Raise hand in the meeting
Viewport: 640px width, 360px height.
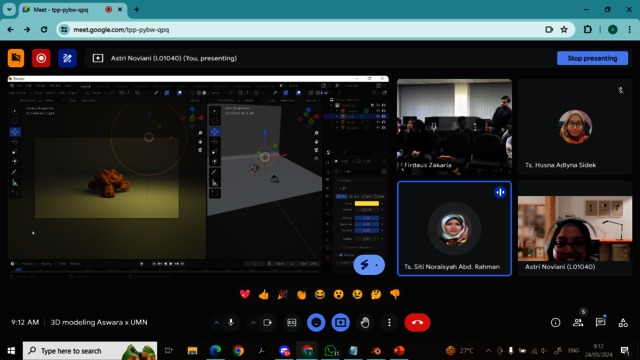(365, 322)
